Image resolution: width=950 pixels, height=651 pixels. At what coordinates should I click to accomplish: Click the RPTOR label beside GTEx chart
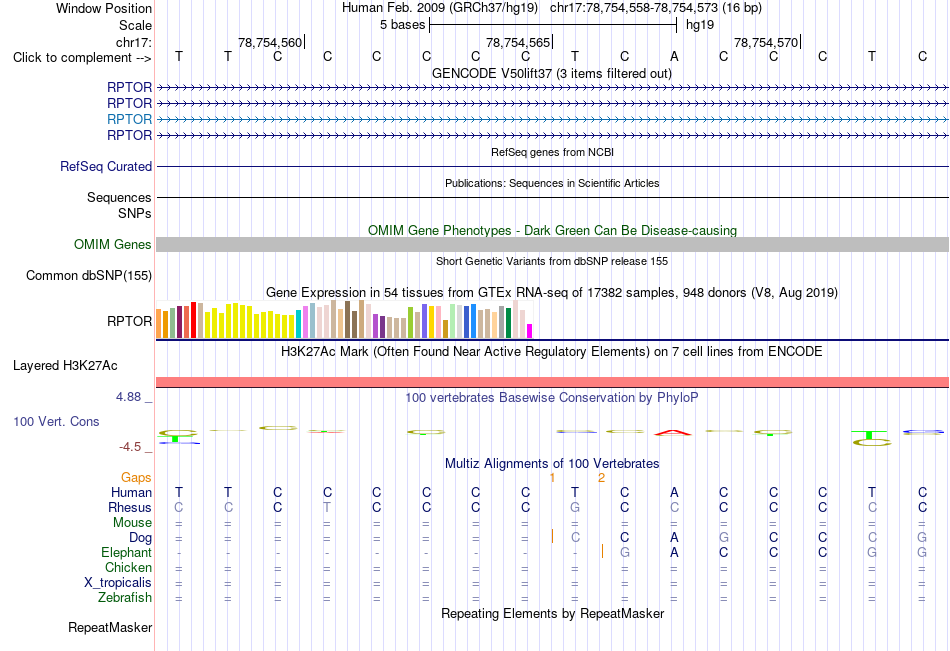(129, 321)
